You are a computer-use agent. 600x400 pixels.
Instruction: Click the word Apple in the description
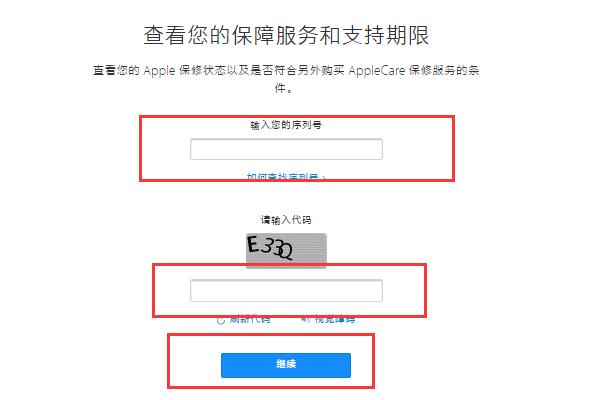coord(159,71)
